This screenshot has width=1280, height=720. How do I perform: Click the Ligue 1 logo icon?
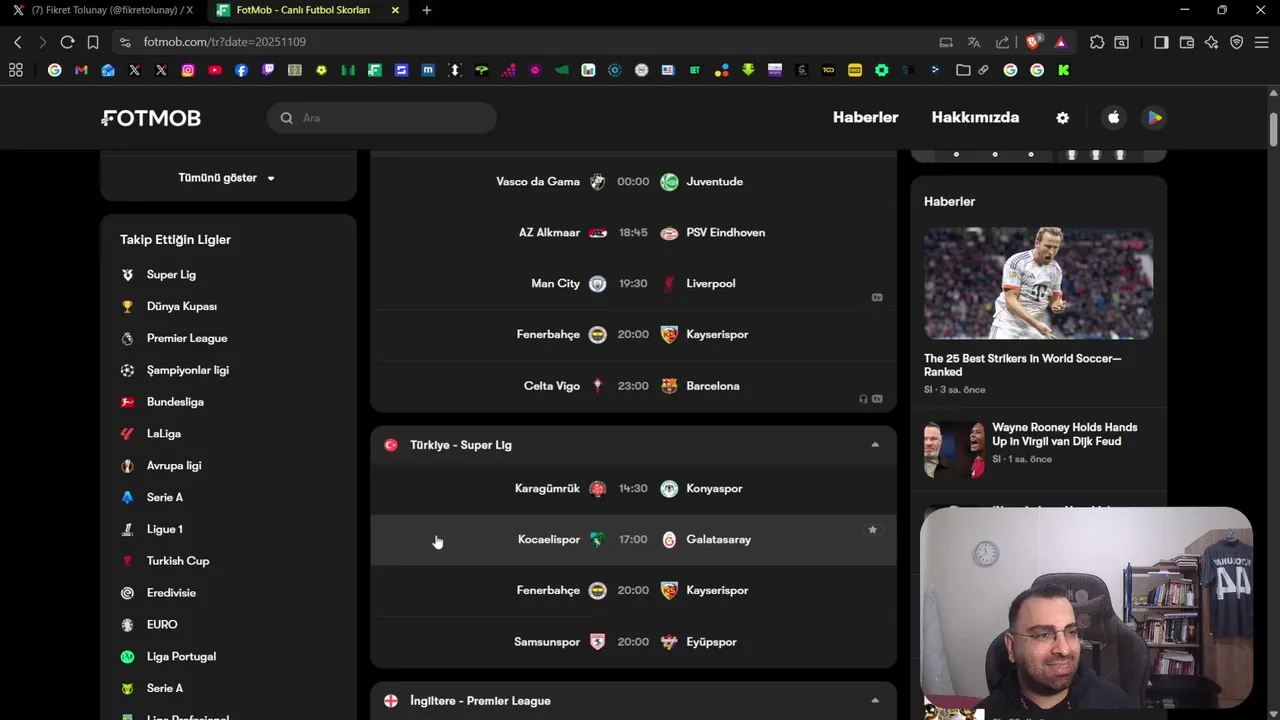pyautogui.click(x=127, y=529)
